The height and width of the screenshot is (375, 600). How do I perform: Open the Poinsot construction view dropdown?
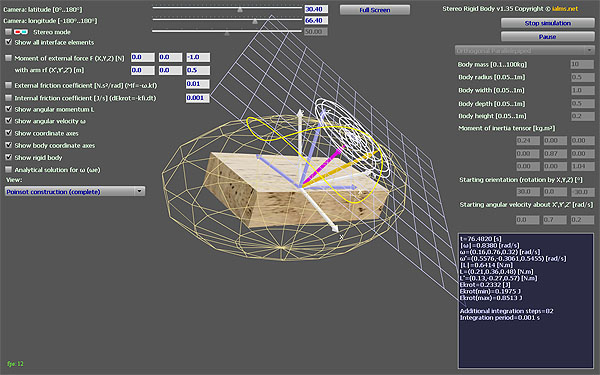click(x=75, y=191)
